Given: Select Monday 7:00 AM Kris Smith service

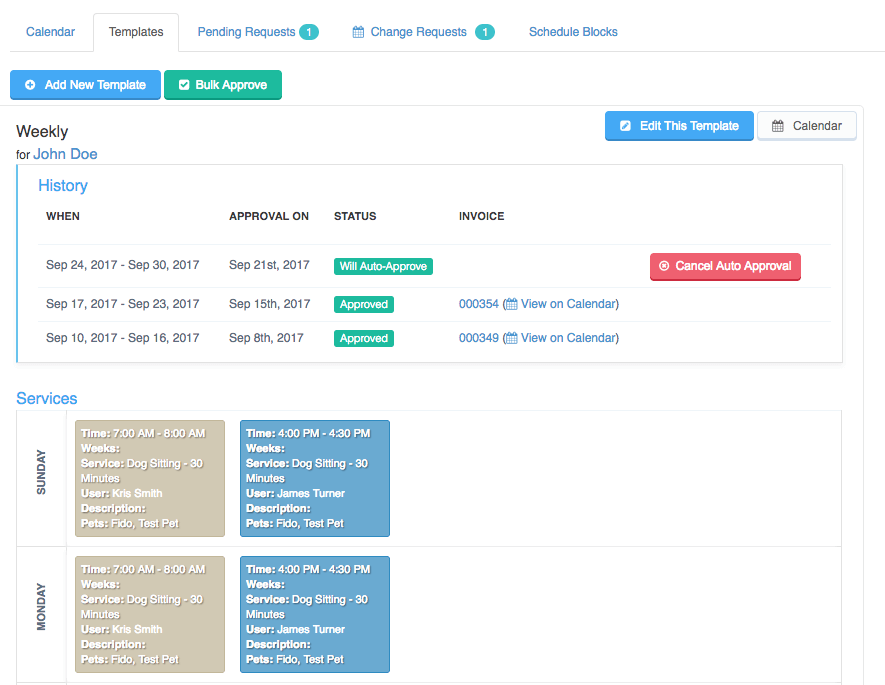Looking at the screenshot, I should (150, 614).
